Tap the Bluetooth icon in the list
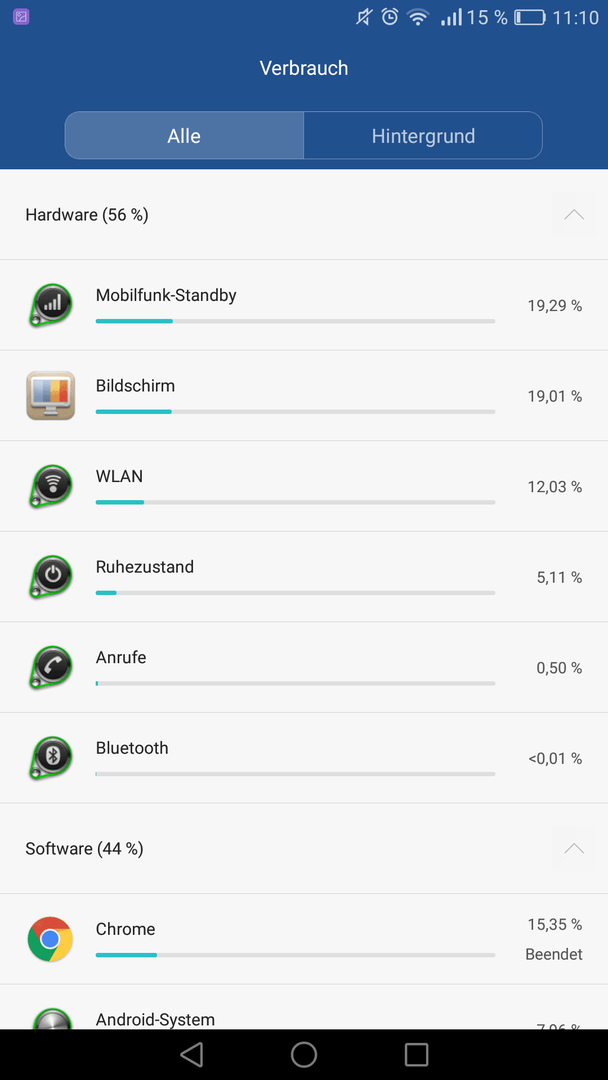The width and height of the screenshot is (608, 1080). pyautogui.click(x=50, y=758)
